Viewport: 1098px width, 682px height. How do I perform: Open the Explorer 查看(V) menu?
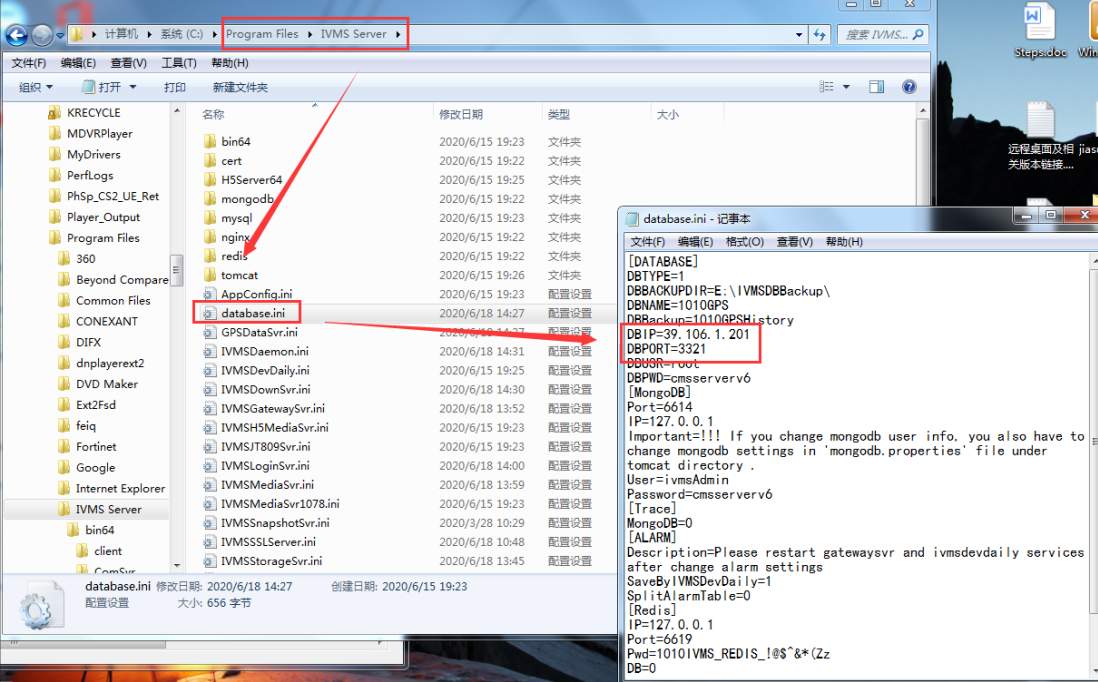129,63
